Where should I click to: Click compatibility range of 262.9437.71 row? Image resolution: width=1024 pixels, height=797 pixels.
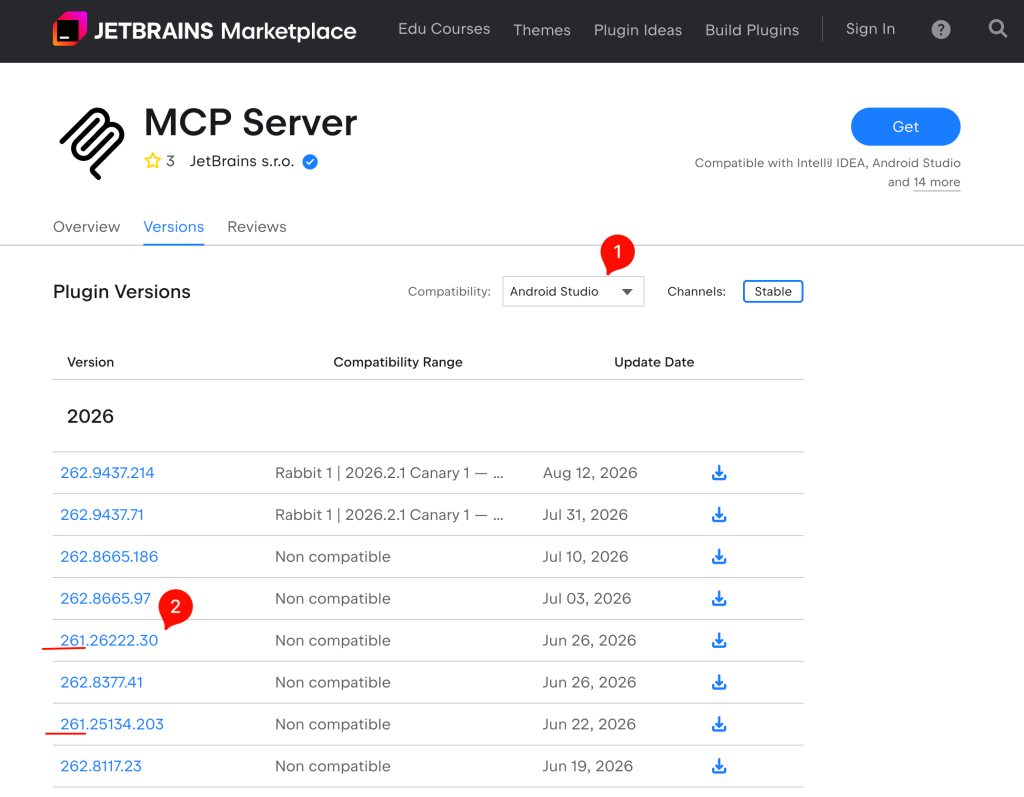pos(389,515)
